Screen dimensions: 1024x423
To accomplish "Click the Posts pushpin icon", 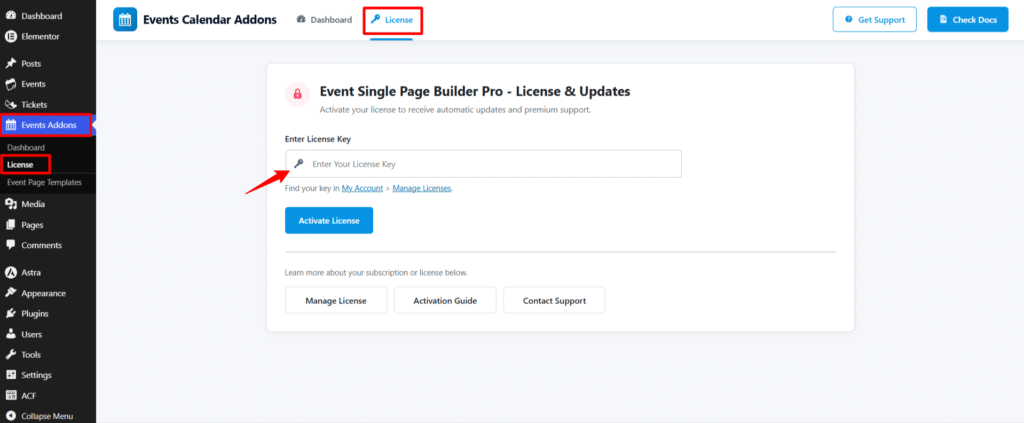I will coord(10,63).
